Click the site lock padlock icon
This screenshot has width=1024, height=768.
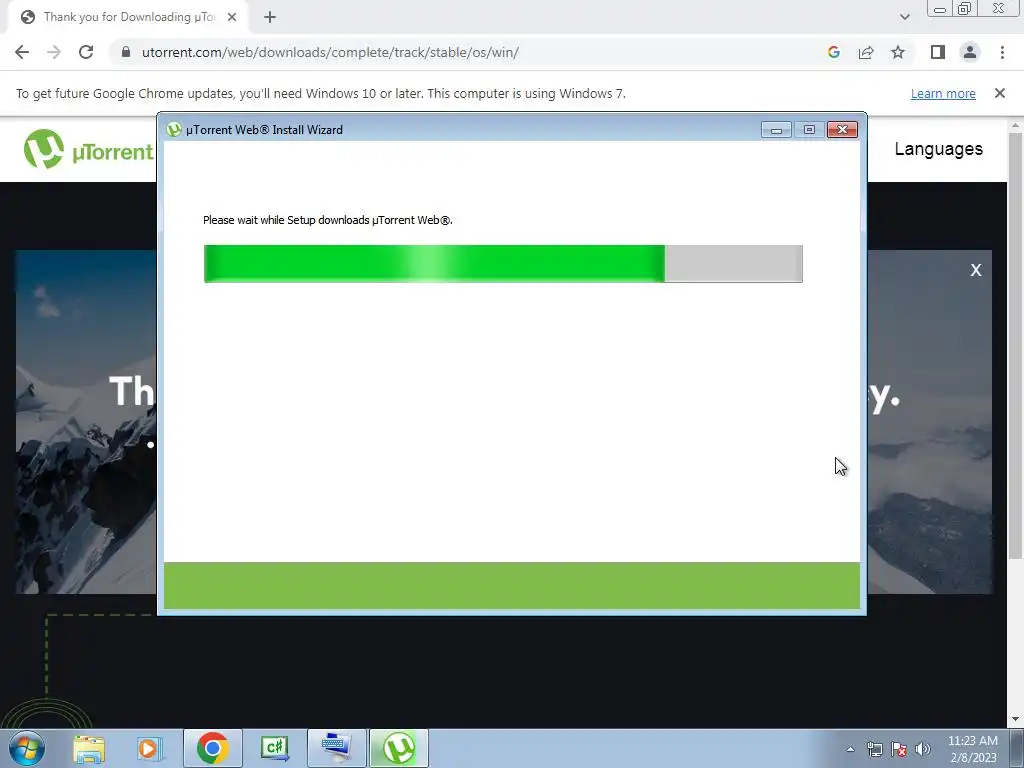pyautogui.click(x=126, y=52)
